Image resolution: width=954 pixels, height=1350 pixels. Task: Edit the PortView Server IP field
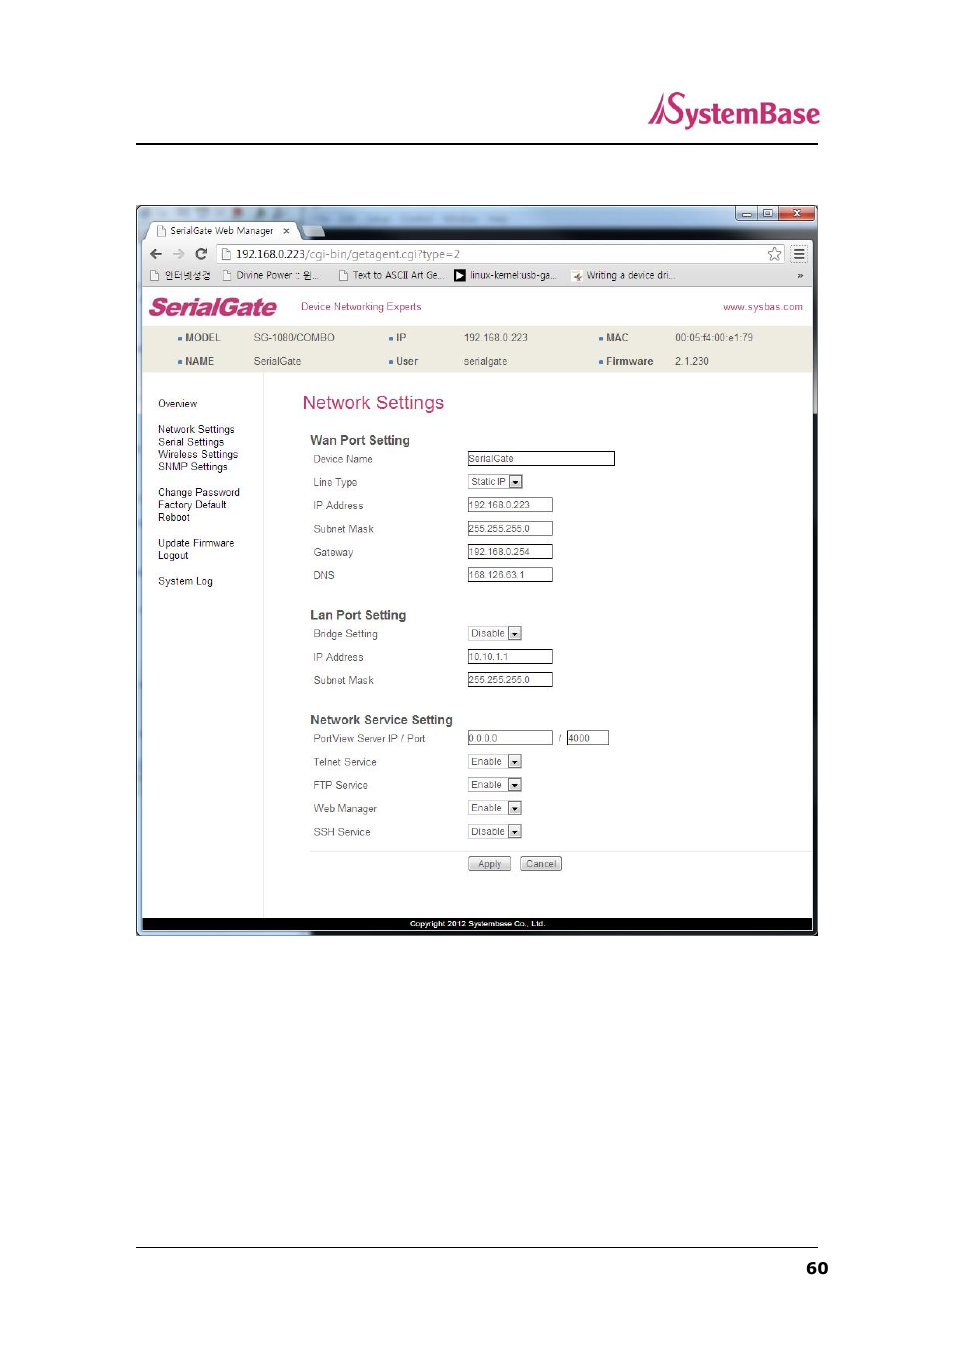pos(510,738)
